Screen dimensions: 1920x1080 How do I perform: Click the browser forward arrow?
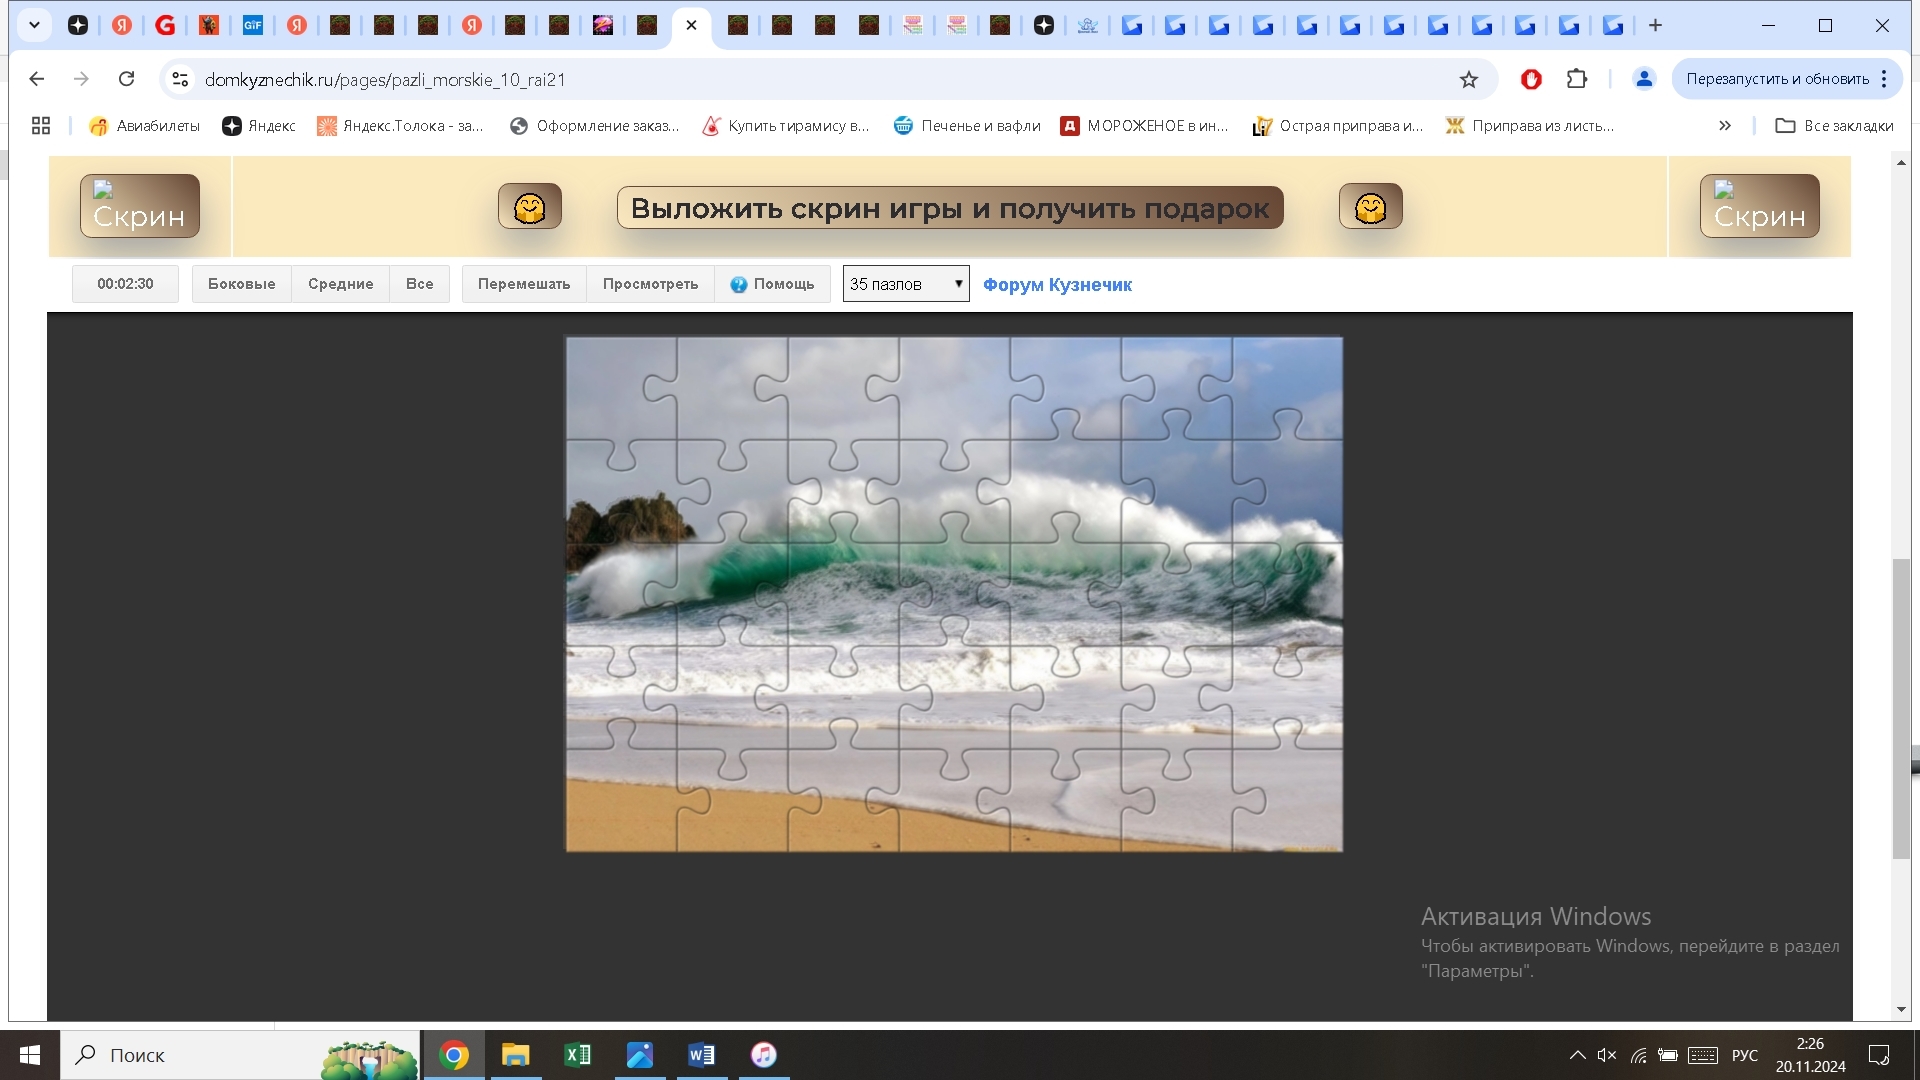82,79
